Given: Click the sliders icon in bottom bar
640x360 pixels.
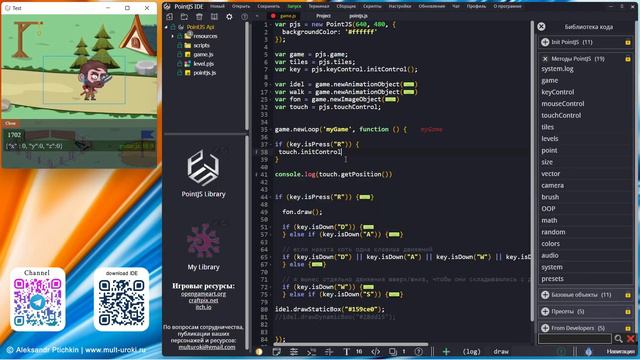Looking at the screenshot, I should 293,351.
